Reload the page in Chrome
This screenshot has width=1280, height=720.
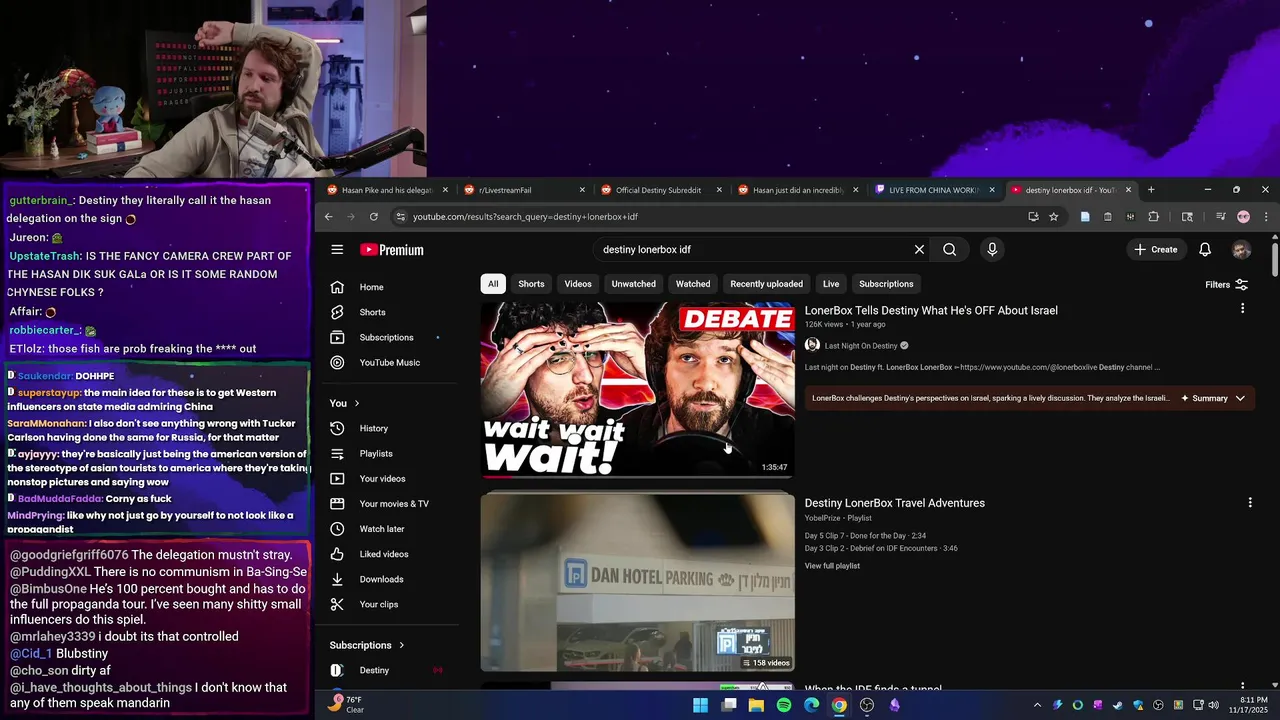[374, 217]
